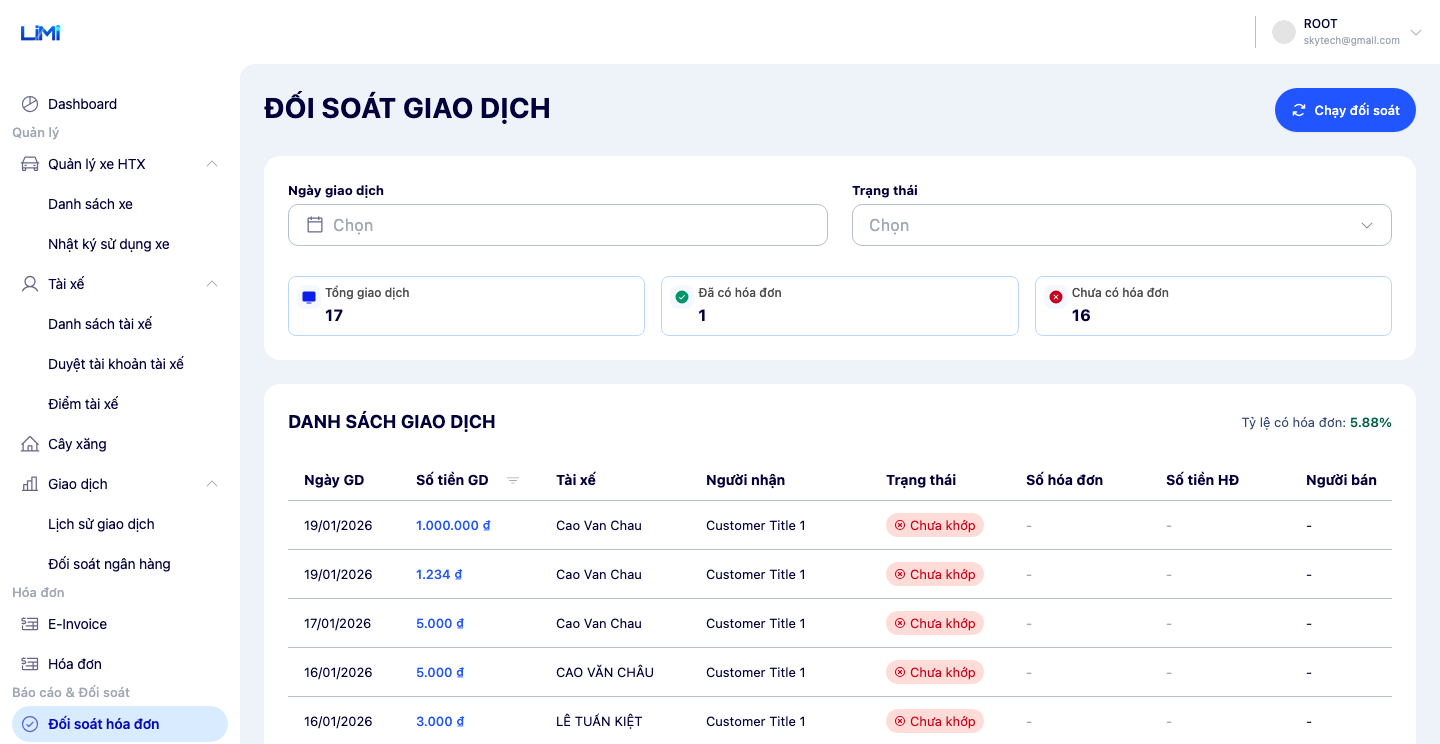Click the calendar icon in Ngày giao dịch field
The height and width of the screenshot is (744, 1440).
(315, 225)
